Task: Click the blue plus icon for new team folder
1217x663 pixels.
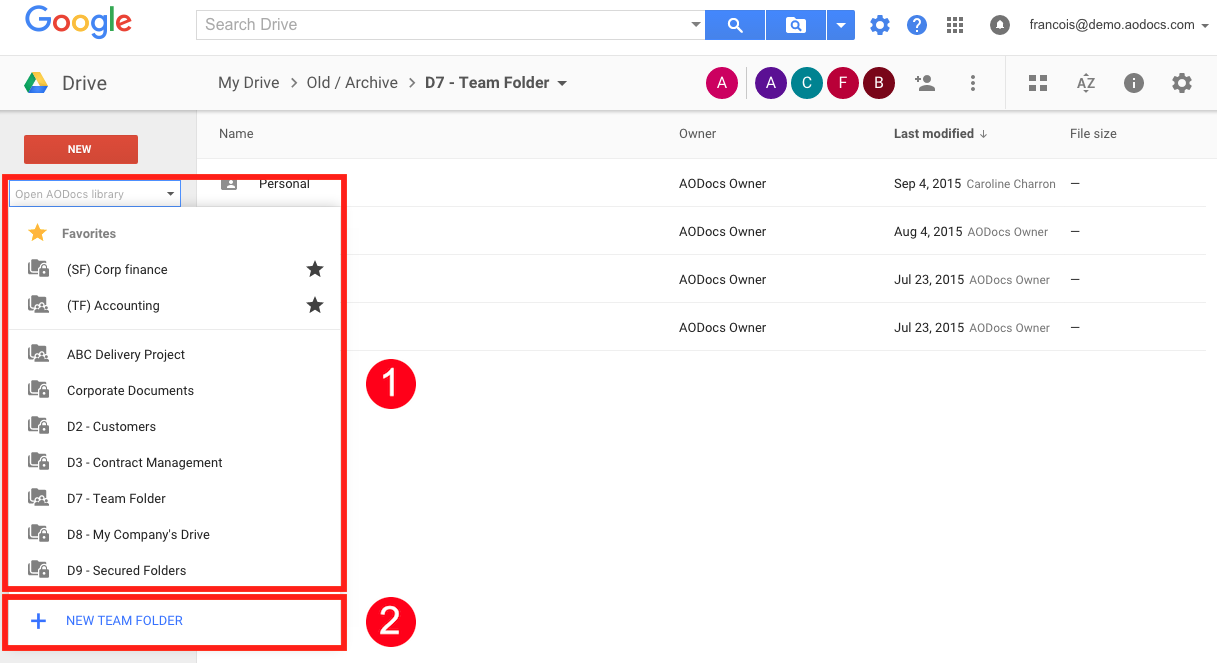Action: click(x=39, y=621)
